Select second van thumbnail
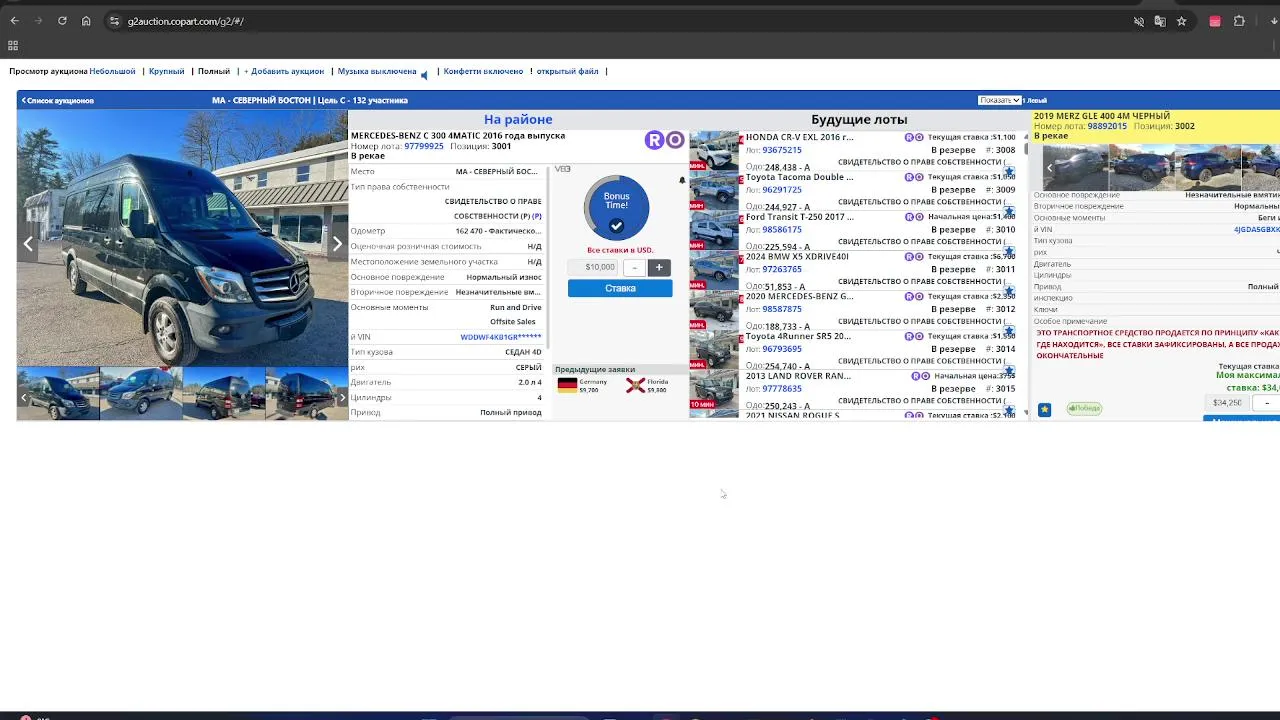 pyautogui.click(x=141, y=394)
